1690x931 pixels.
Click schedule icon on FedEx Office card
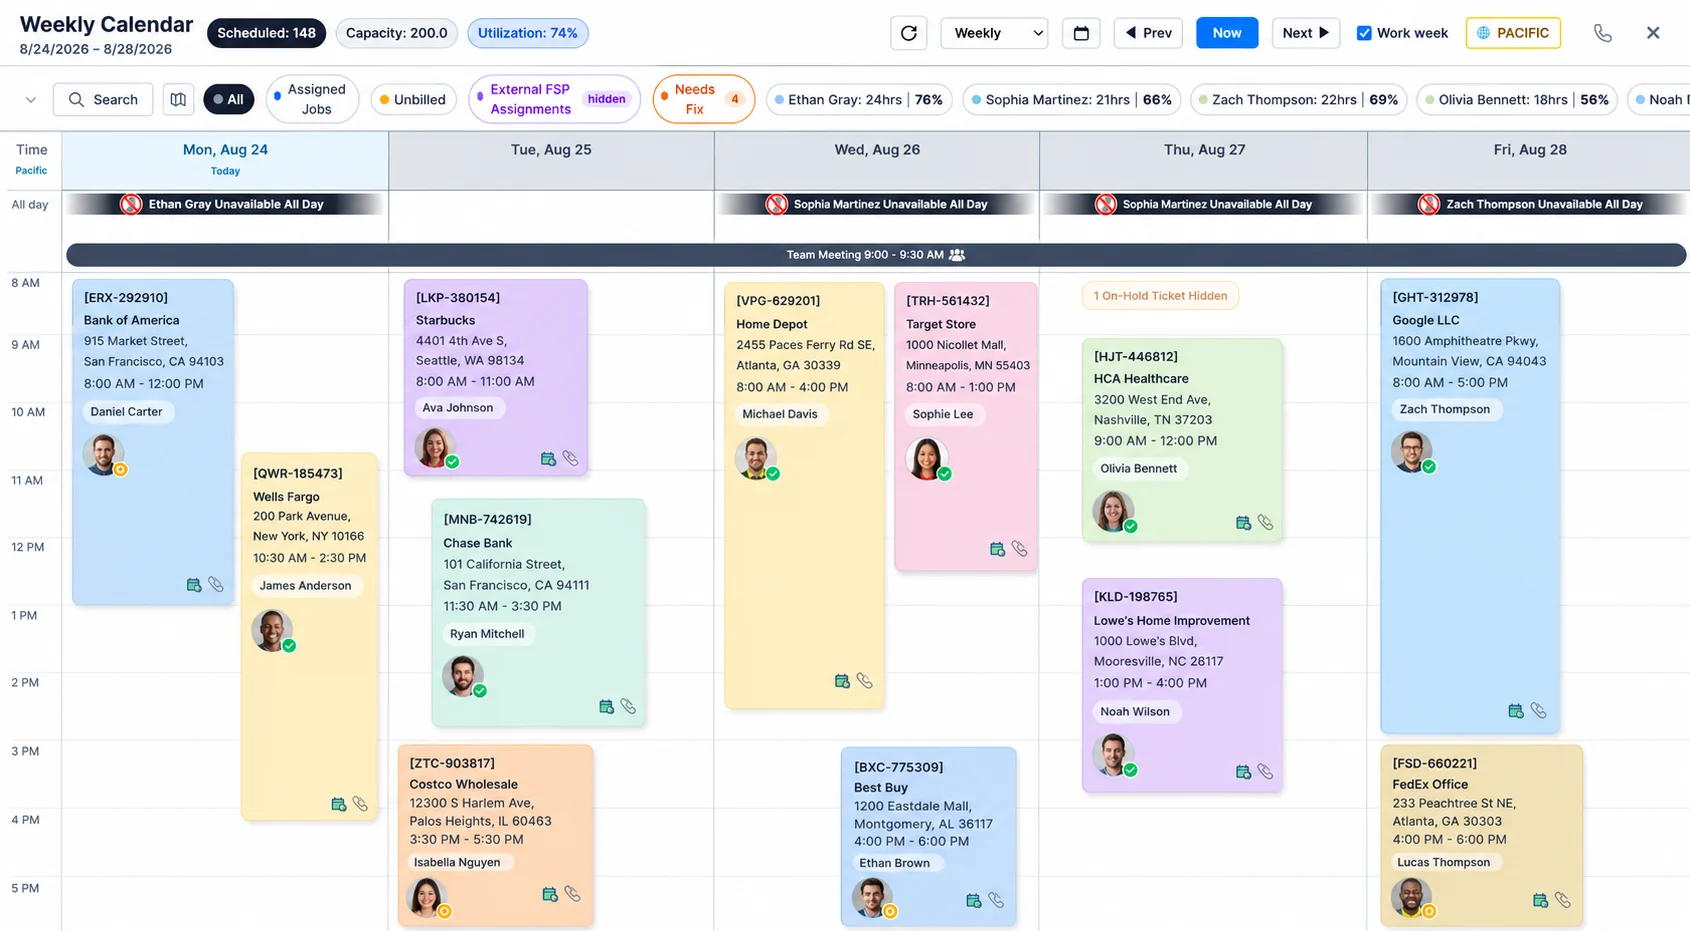pos(1540,900)
